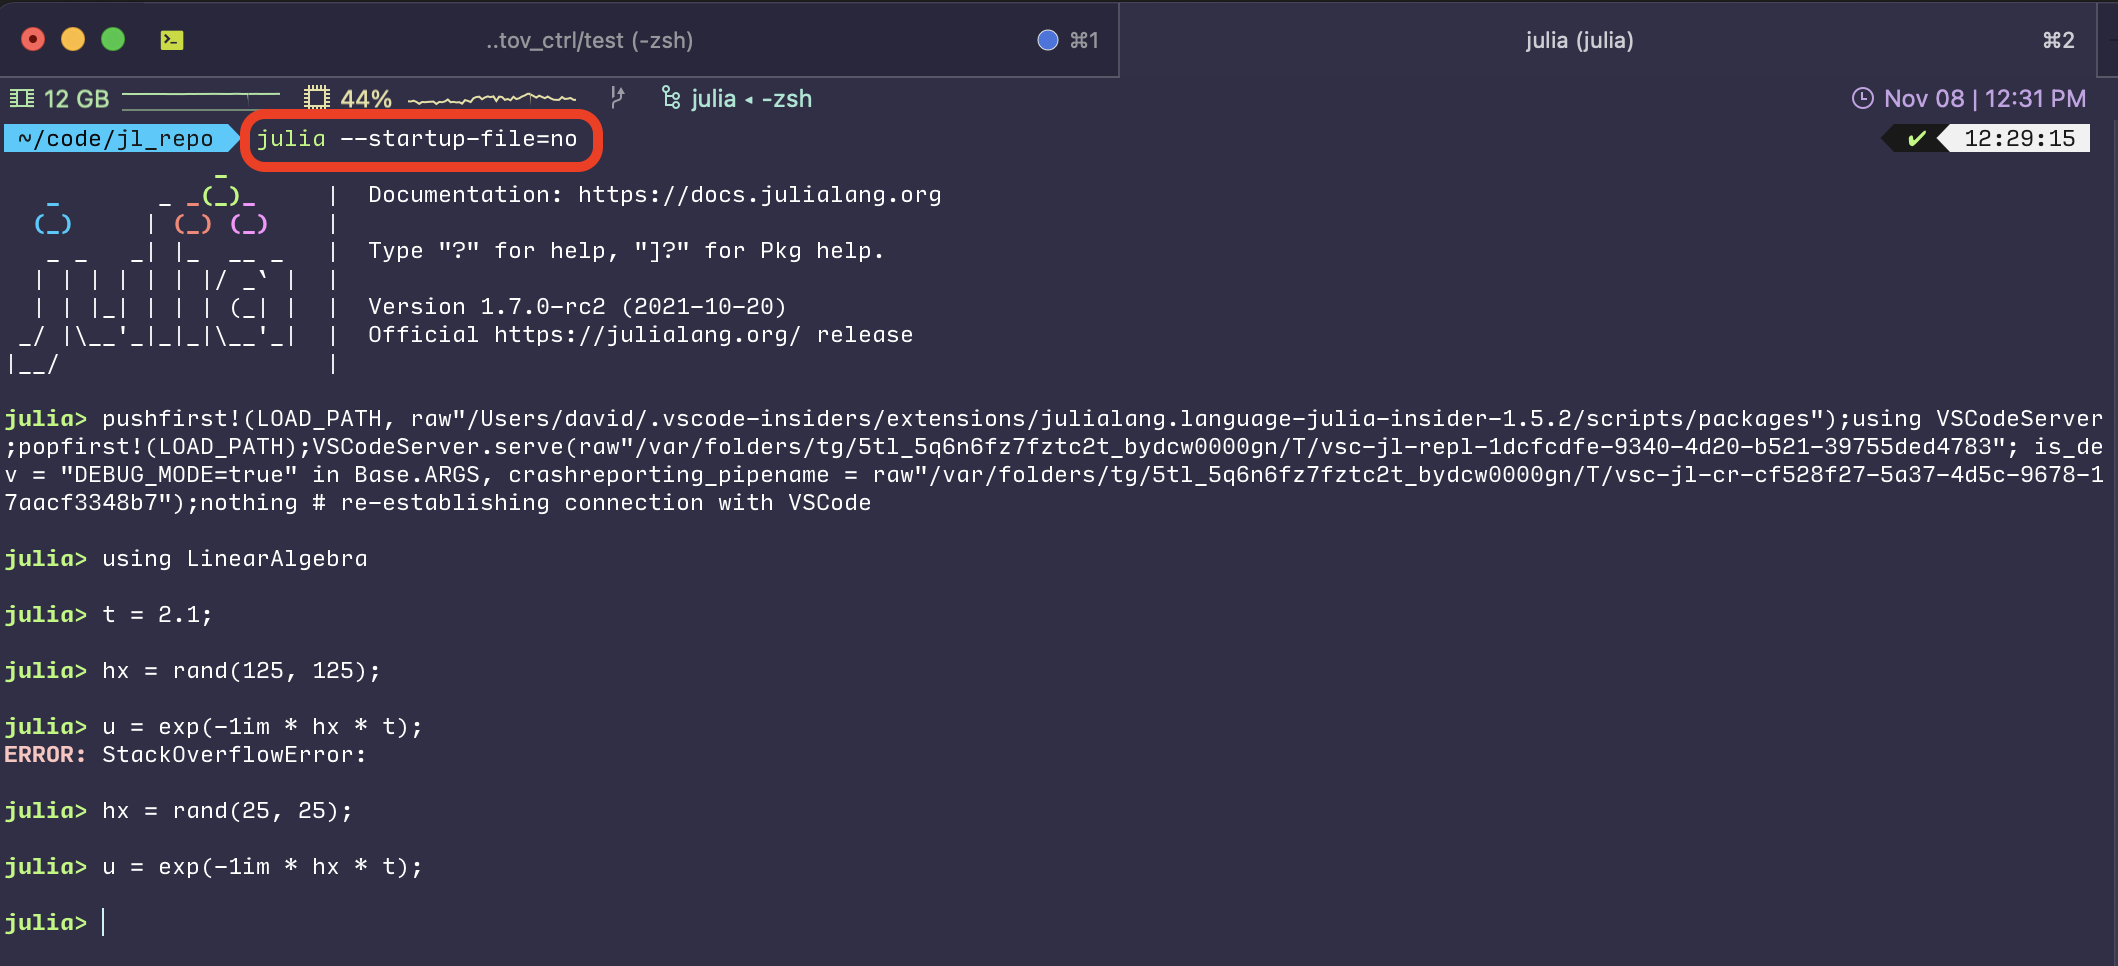Click the julia process tree icon before julia ◂ -zsh

point(670,98)
